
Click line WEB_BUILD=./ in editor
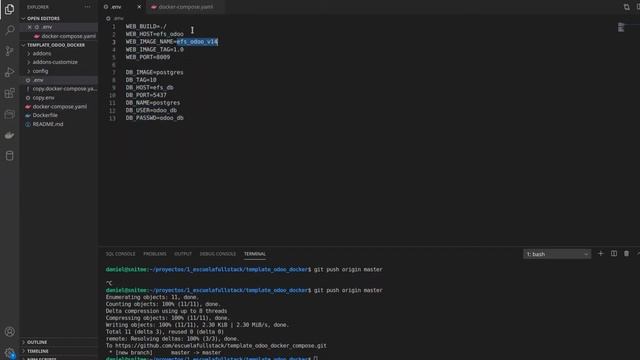tap(146, 27)
